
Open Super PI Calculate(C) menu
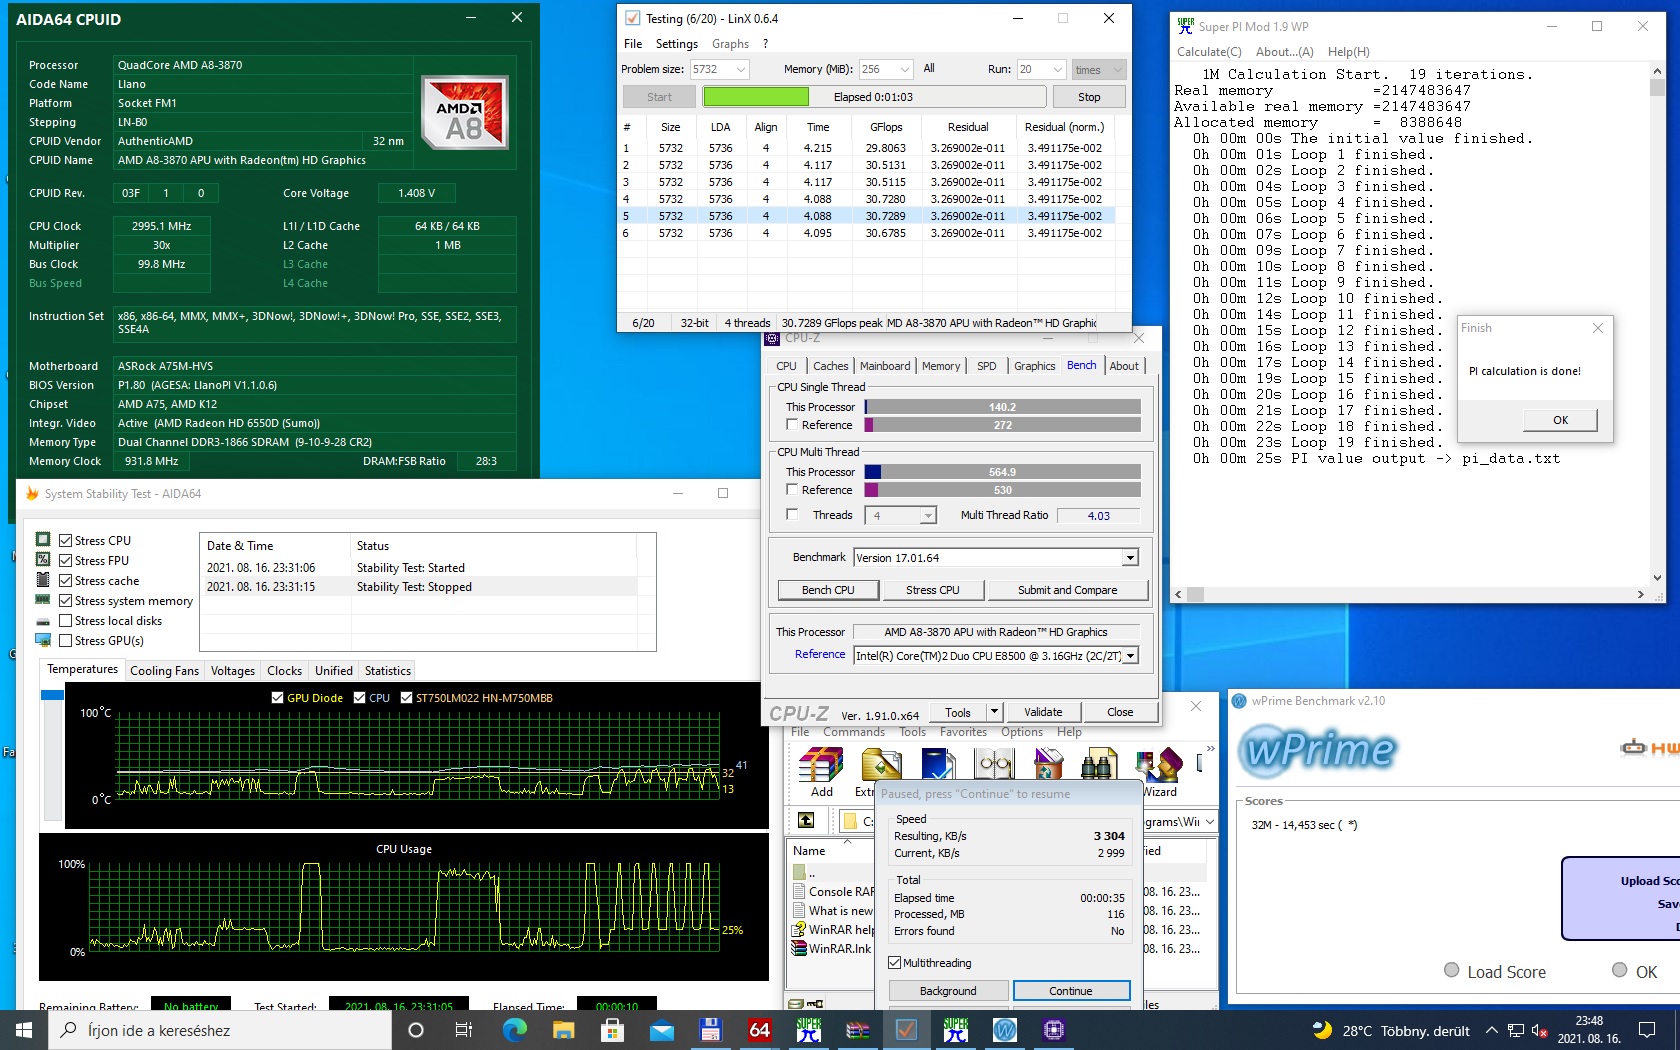1209,52
